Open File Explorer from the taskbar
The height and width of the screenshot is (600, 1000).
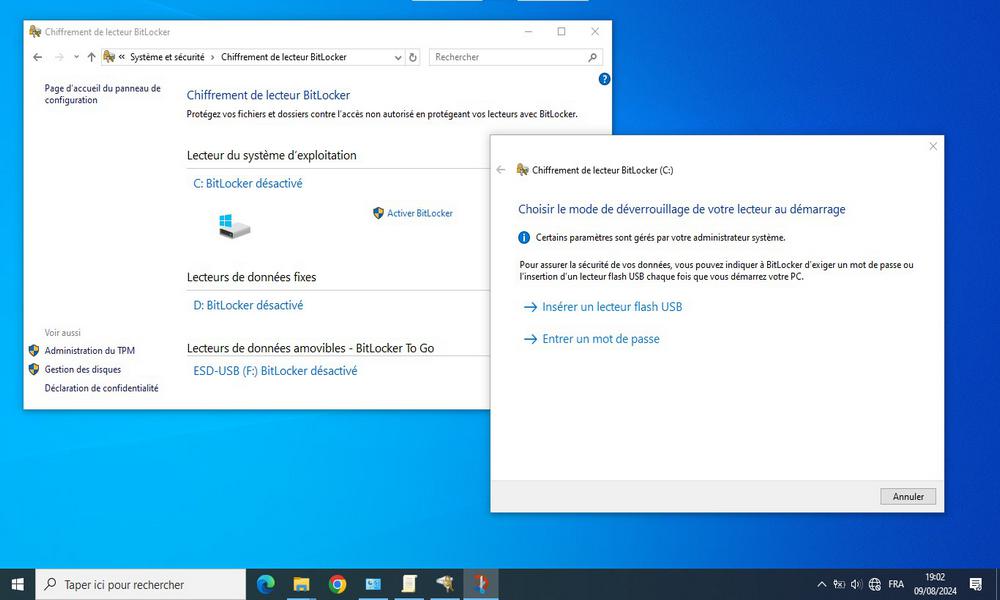(301, 584)
